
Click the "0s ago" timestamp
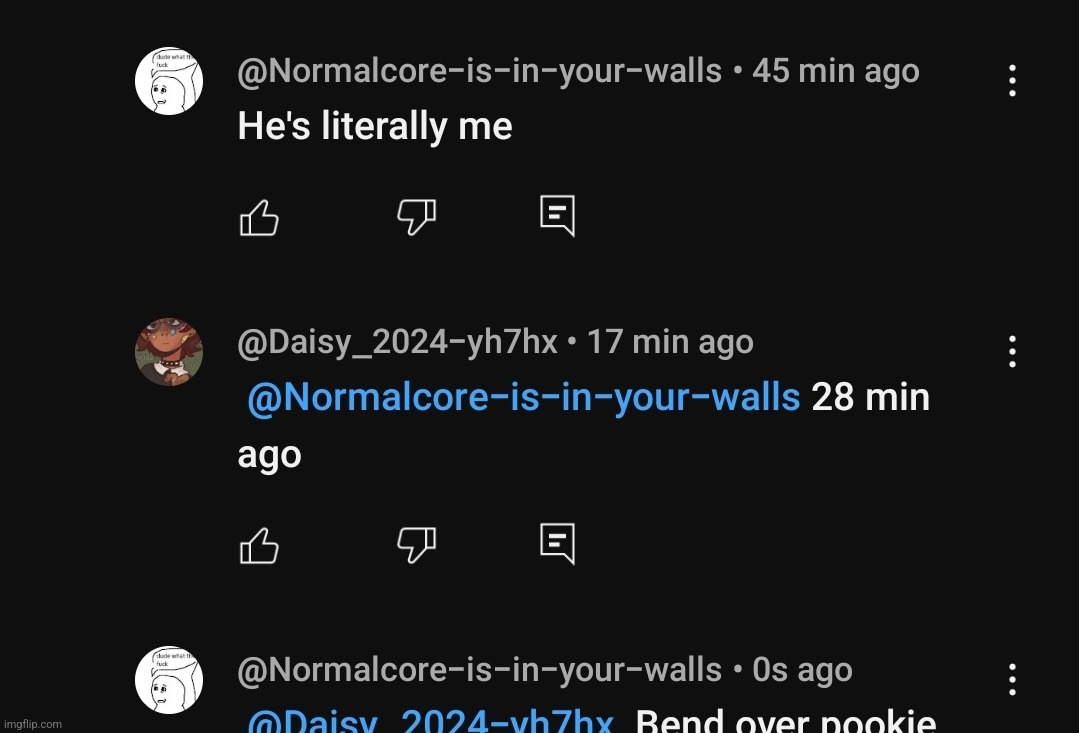pos(802,671)
